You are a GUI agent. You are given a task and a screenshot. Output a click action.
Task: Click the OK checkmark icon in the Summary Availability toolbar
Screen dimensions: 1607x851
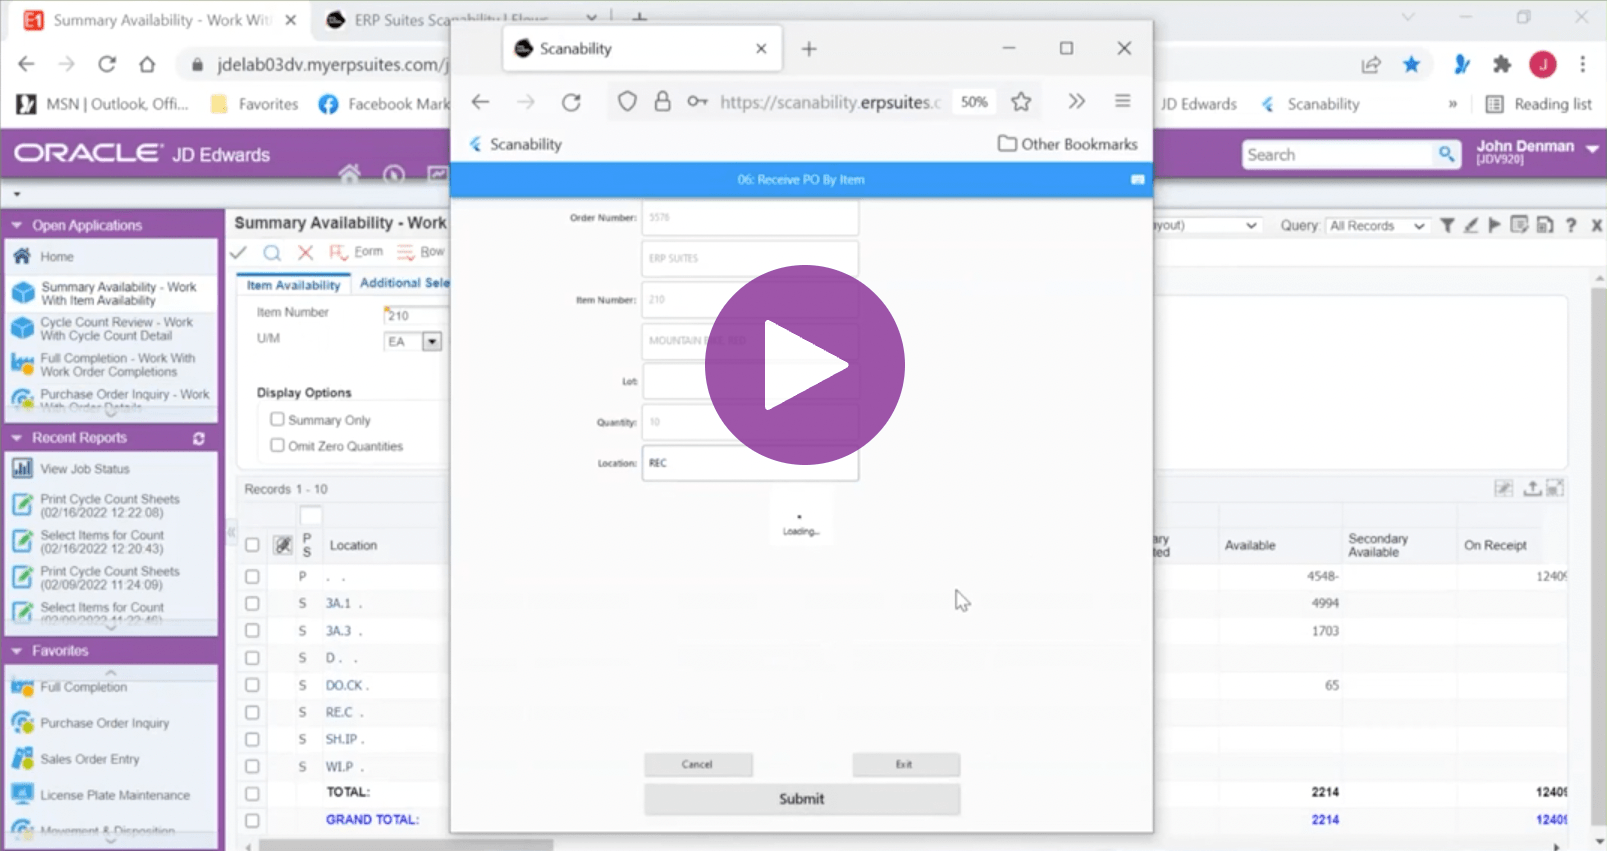tap(238, 252)
